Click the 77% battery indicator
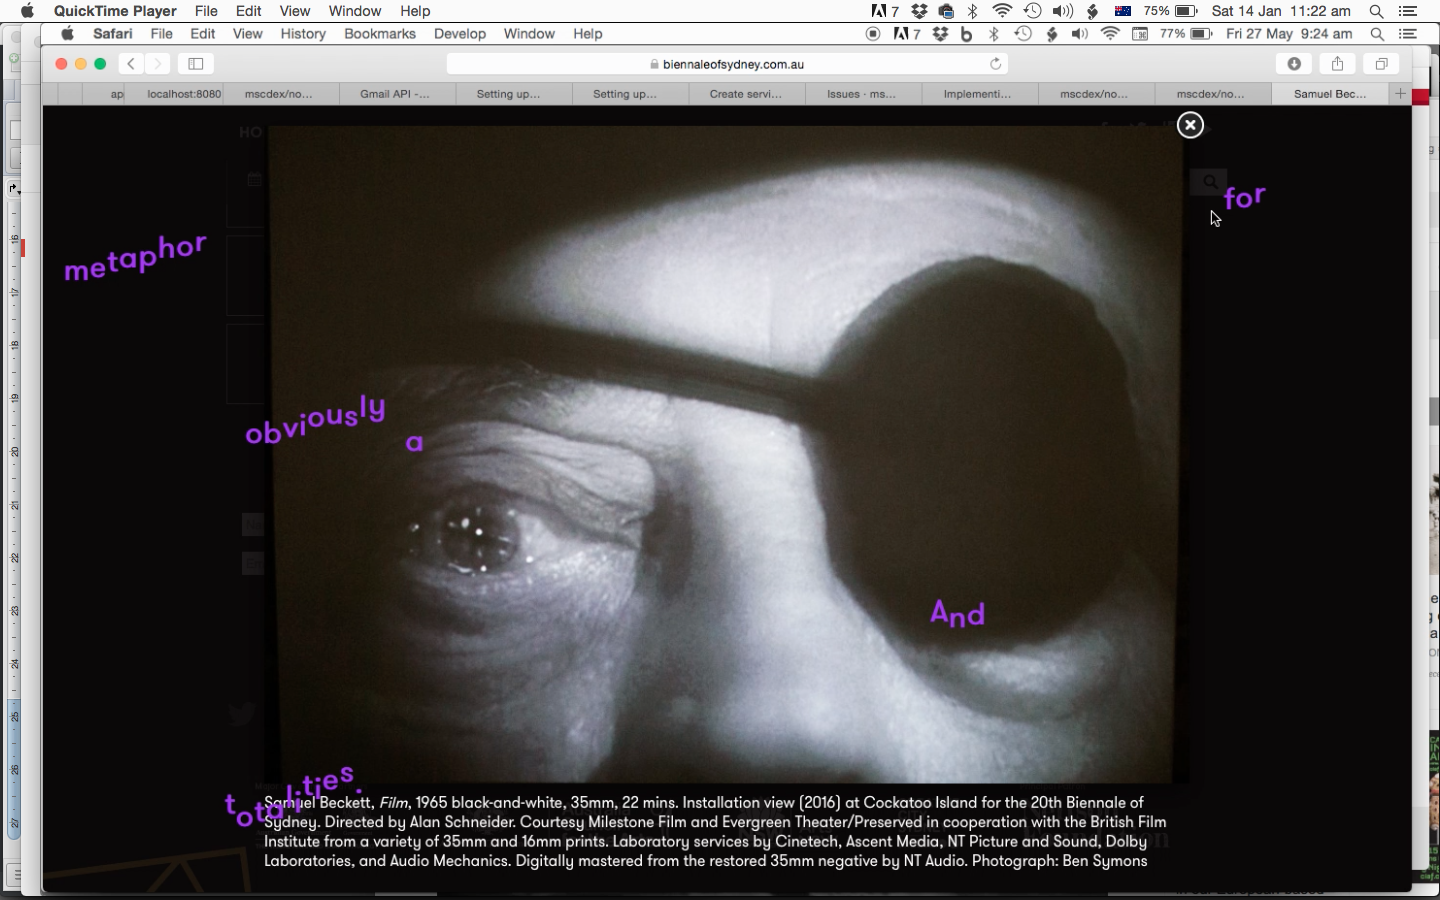Screen dimensions: 1440x900 click(1187, 34)
